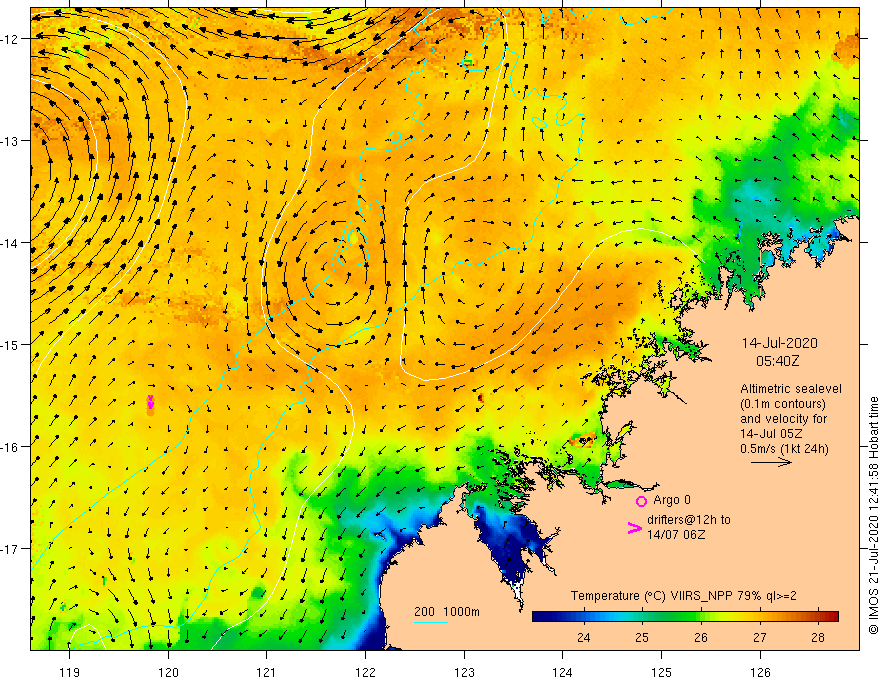Click latitude axis label -13
This screenshot has width=880, height=680.
[x=11, y=141]
